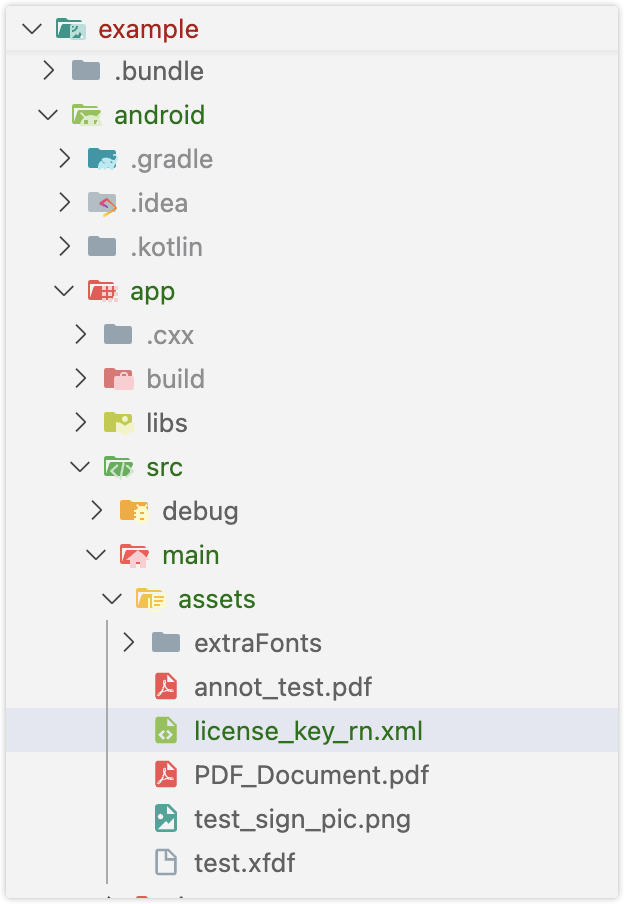The width and height of the screenshot is (624, 904).
Task: Click the .idea folder icon
Action: [x=103, y=203]
